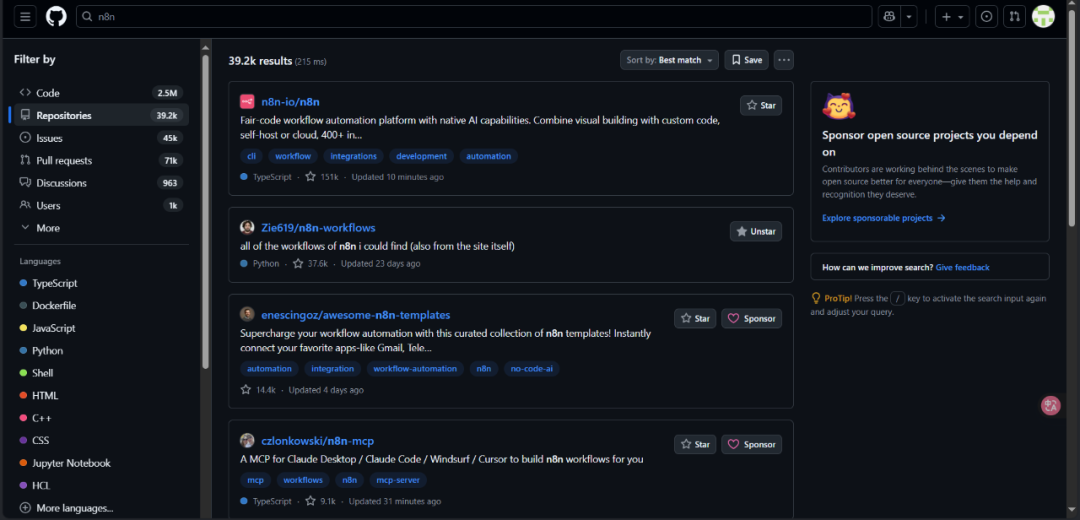
Task: Open enescingoz/awesome-n8n-templates repository
Action: tap(355, 315)
